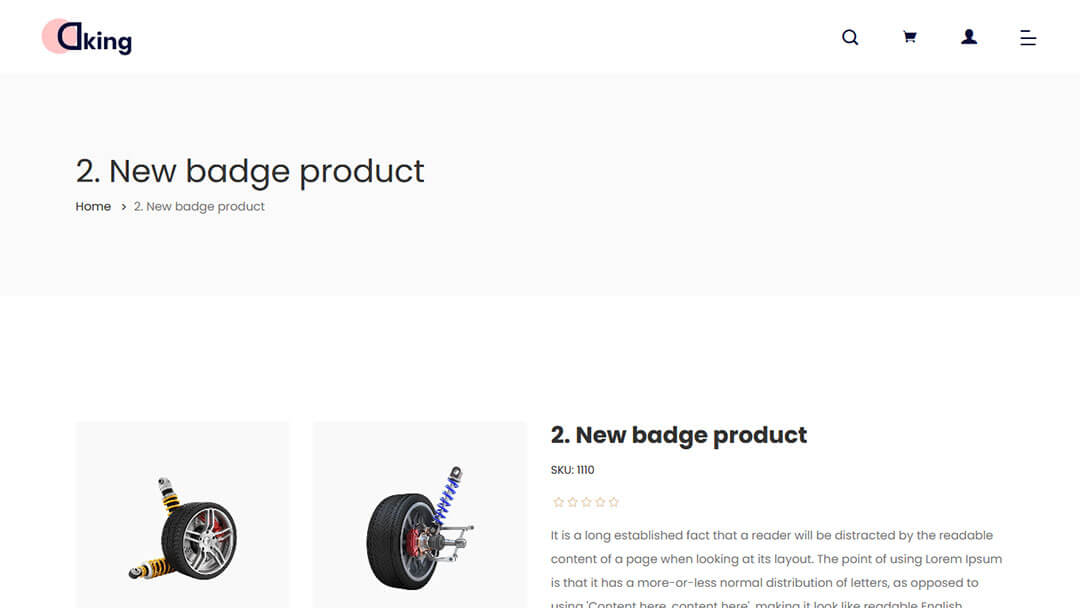The image size is (1080, 608).
Task: Open the blue-shock wheel product image
Action: click(419, 515)
